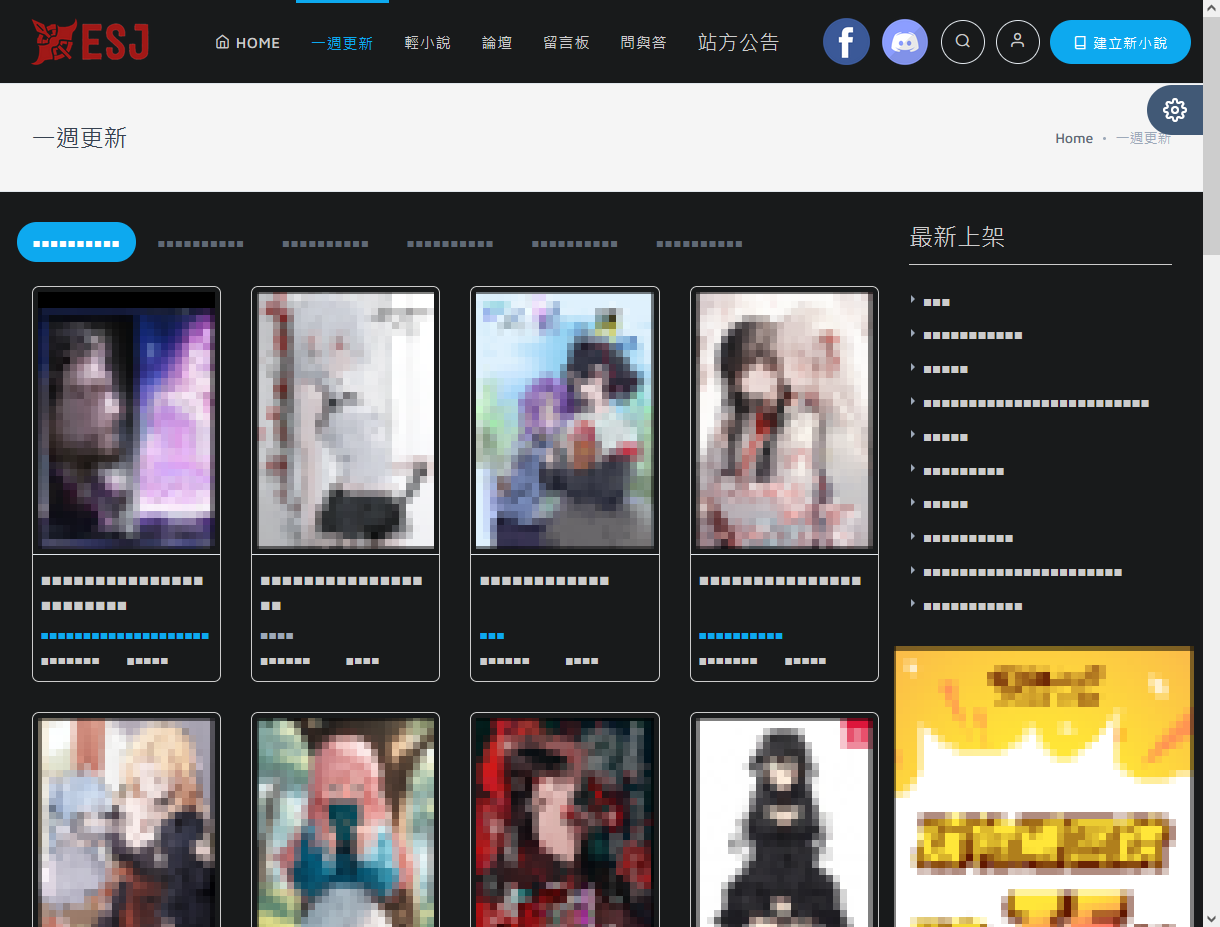The image size is (1220, 927).
Task: Open the 輕小說 menu
Action: pos(428,43)
